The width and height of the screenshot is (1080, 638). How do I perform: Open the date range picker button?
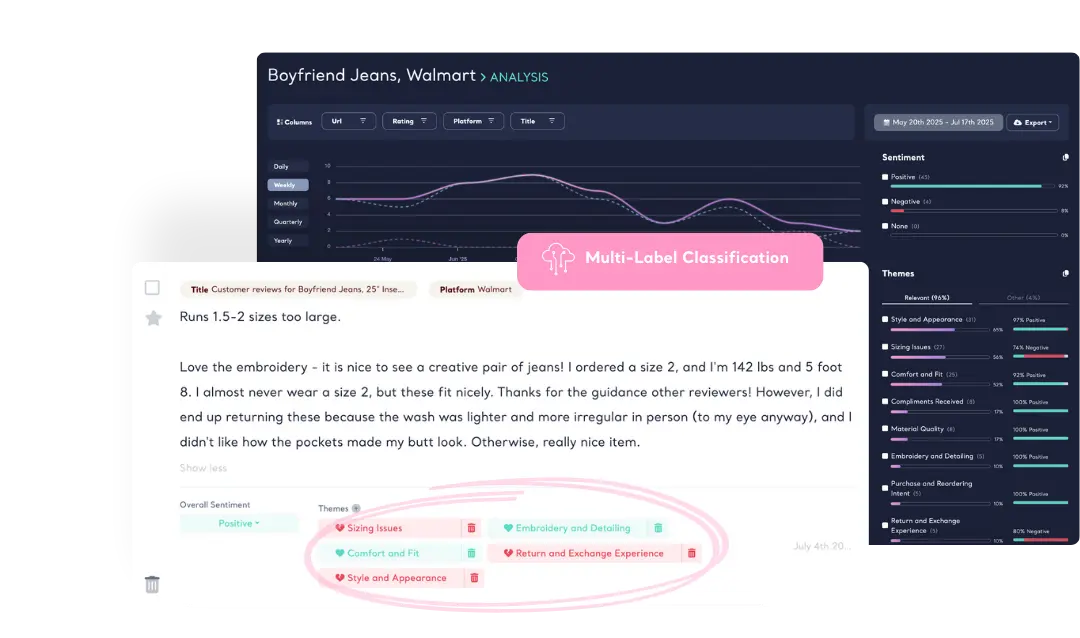pos(937,122)
